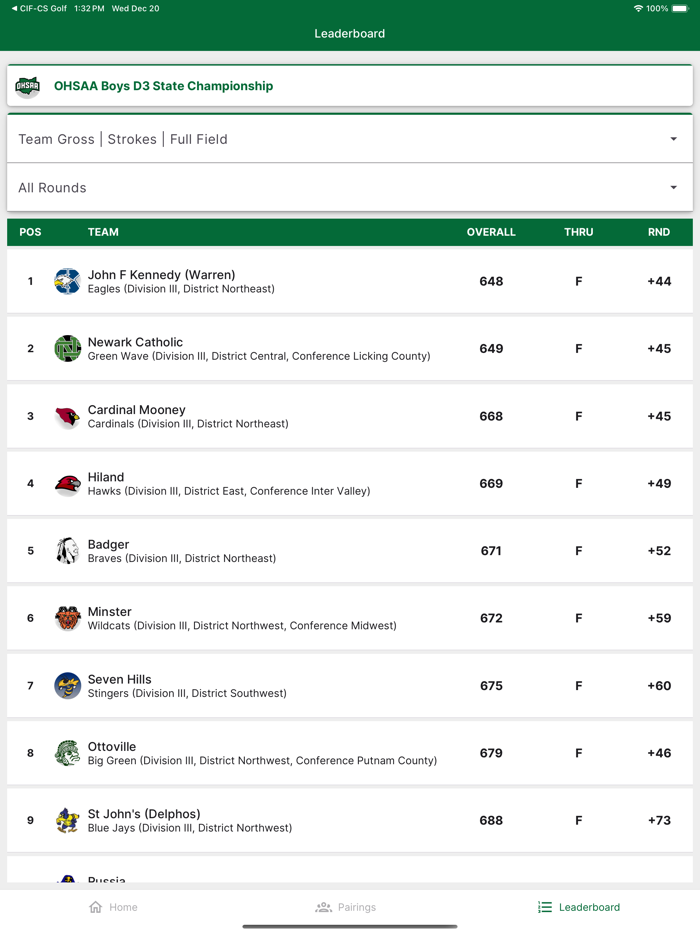The width and height of the screenshot is (700, 934).
Task: Tap the OHSAA logo badge
Action: click(x=27, y=86)
